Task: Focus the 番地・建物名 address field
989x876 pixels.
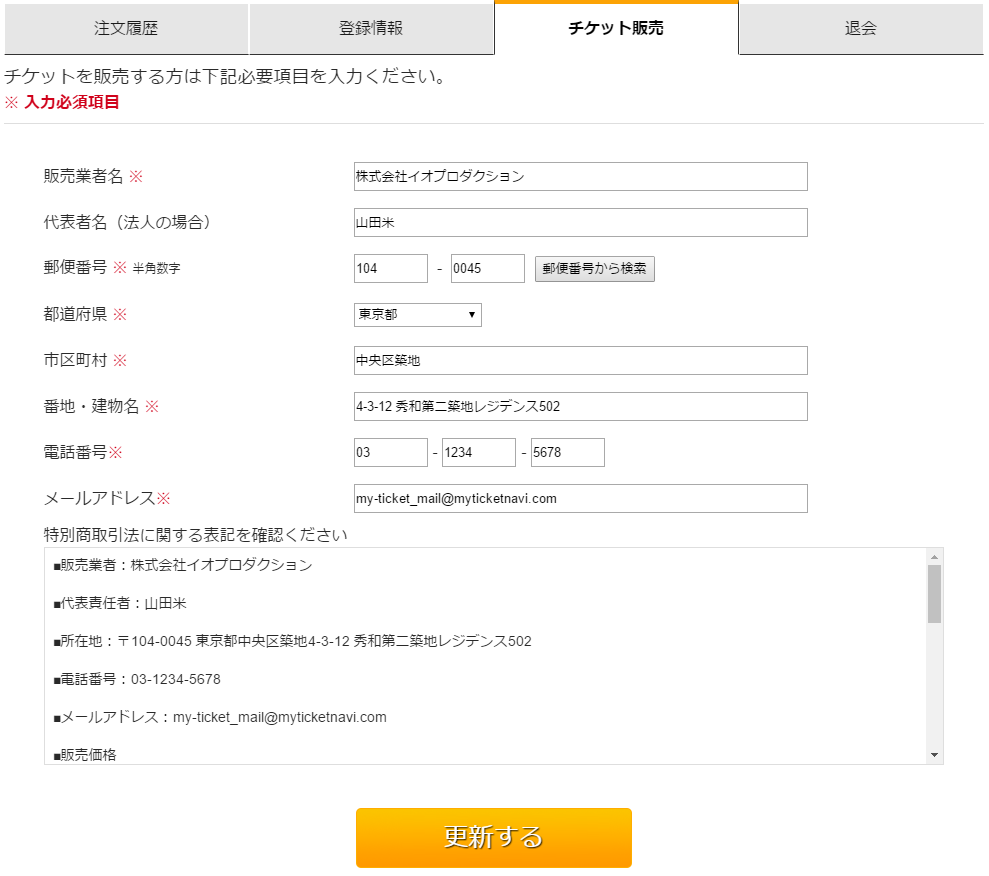Action: (580, 407)
